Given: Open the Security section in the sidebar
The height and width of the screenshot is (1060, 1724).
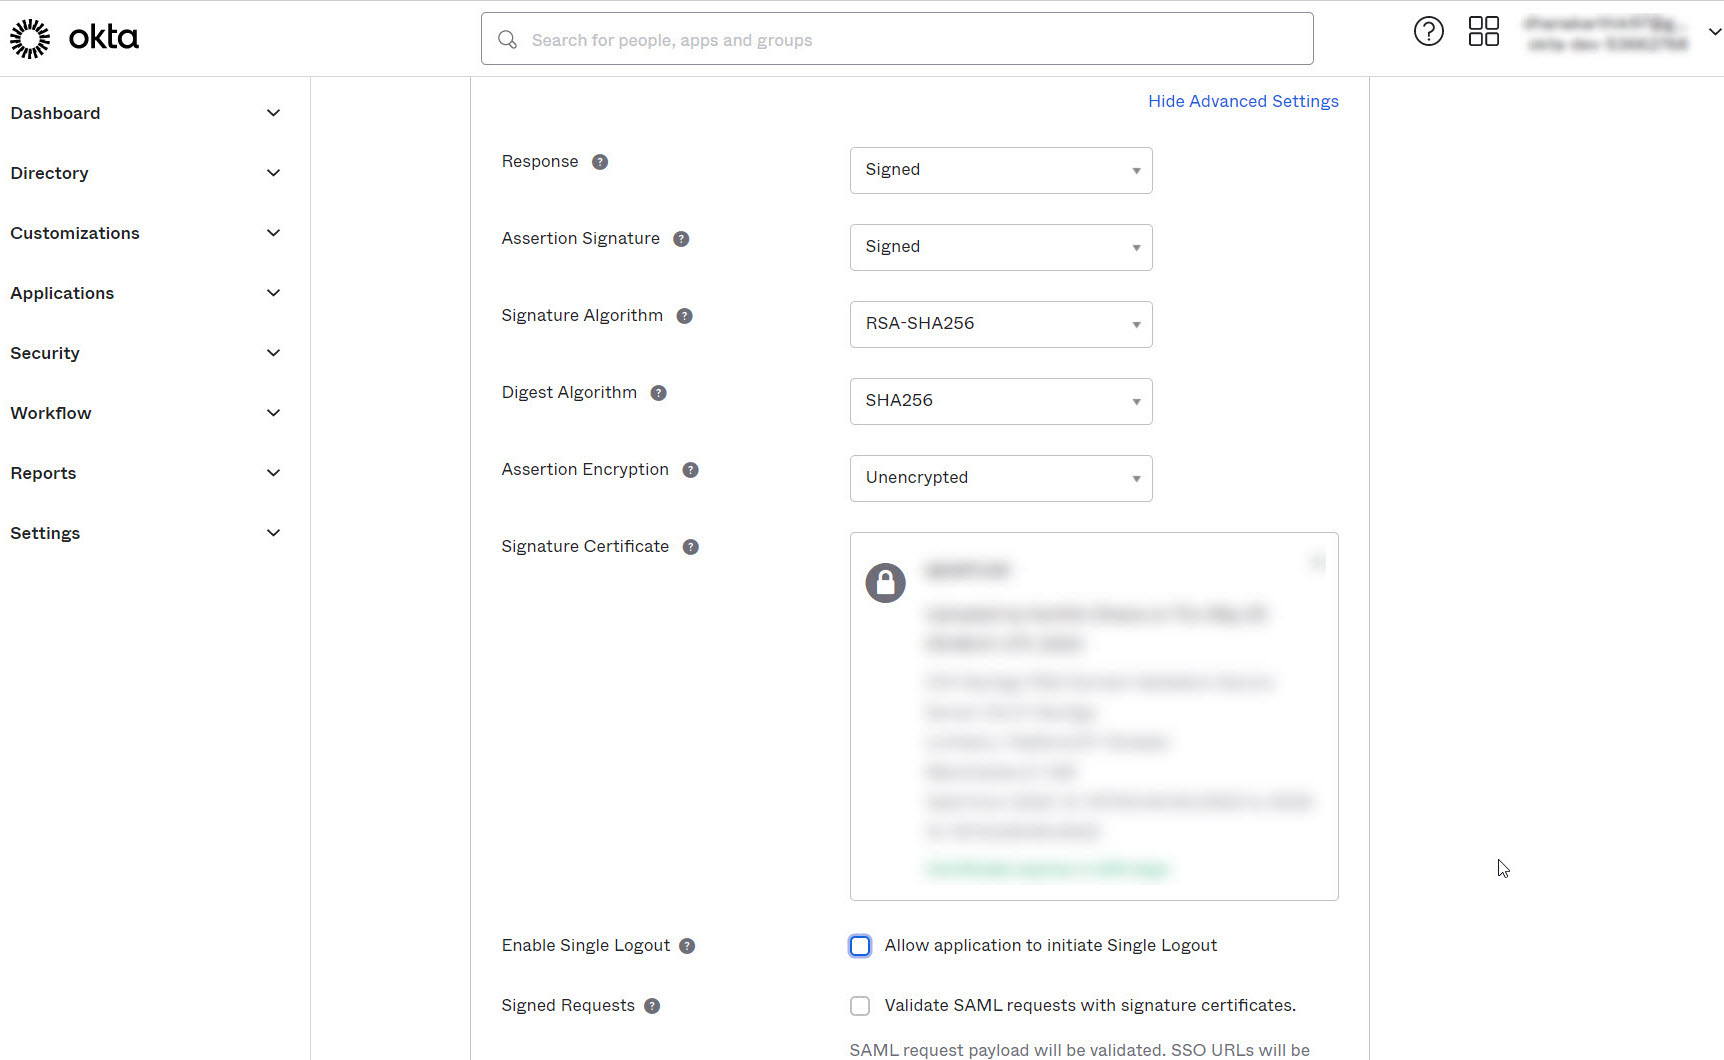Looking at the screenshot, I should 45,353.
